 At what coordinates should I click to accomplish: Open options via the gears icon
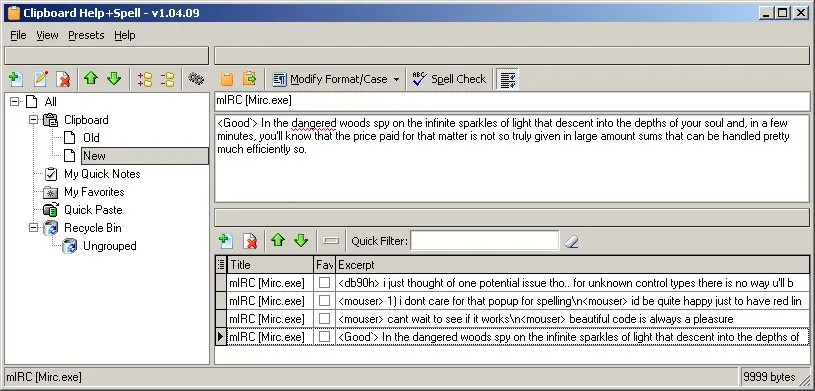coord(195,79)
